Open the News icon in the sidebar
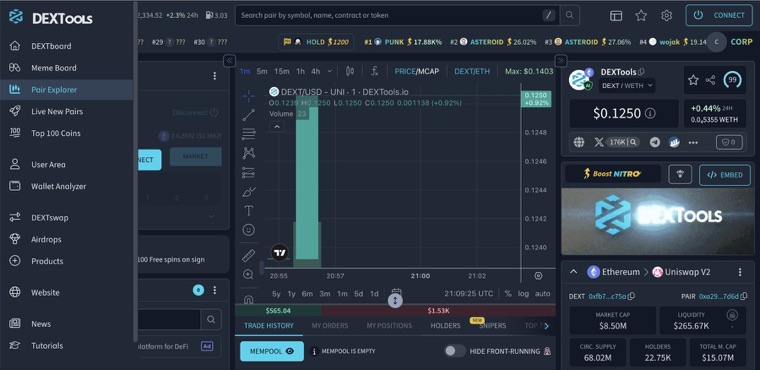 pyautogui.click(x=15, y=323)
